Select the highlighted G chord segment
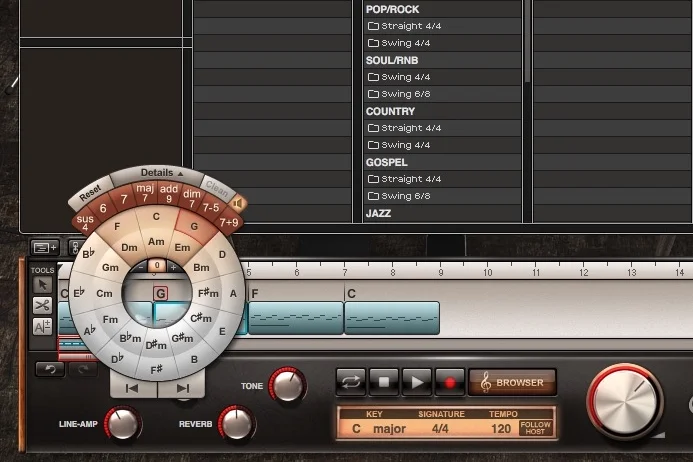Viewport: 693px width, 462px height. pyautogui.click(x=194, y=226)
